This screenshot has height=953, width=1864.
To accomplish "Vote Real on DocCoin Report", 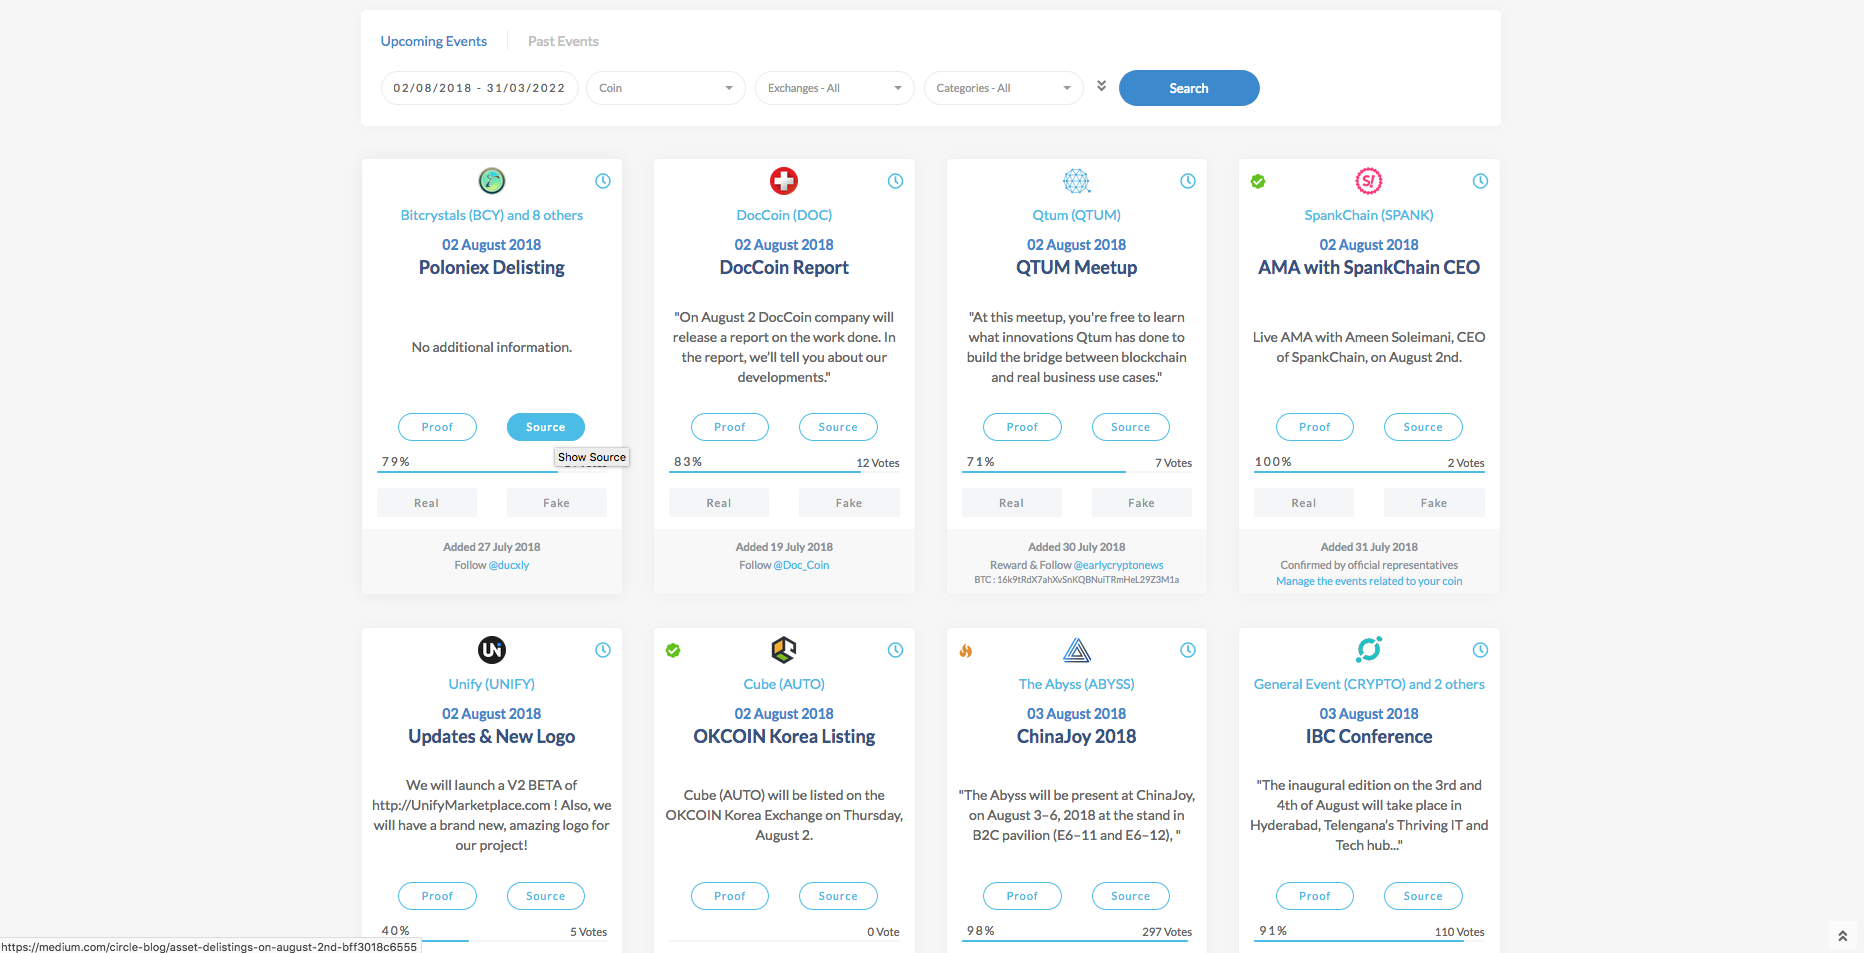I will [719, 503].
